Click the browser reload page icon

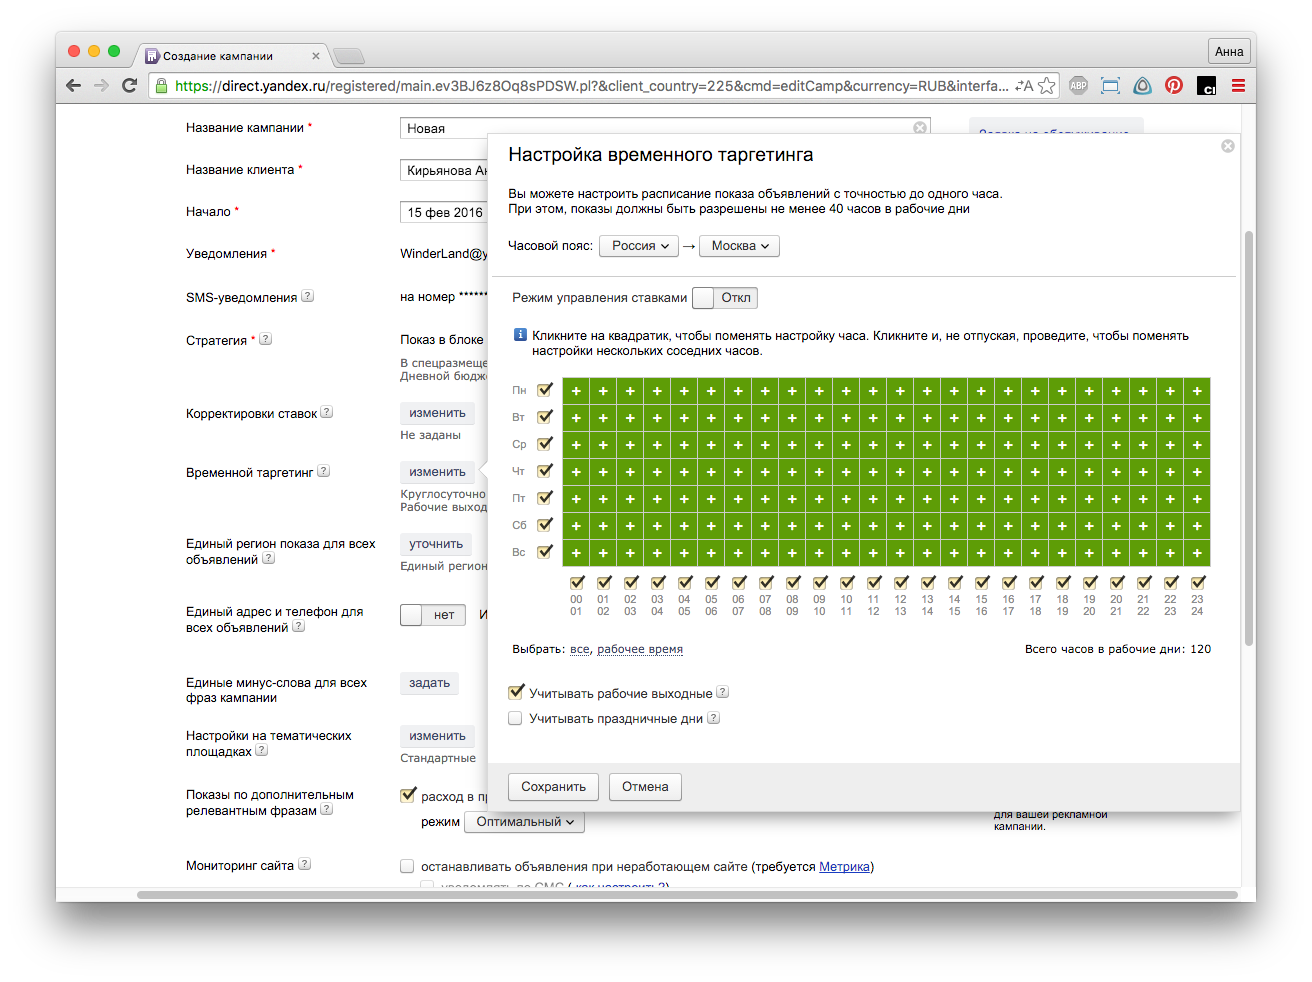click(x=129, y=86)
